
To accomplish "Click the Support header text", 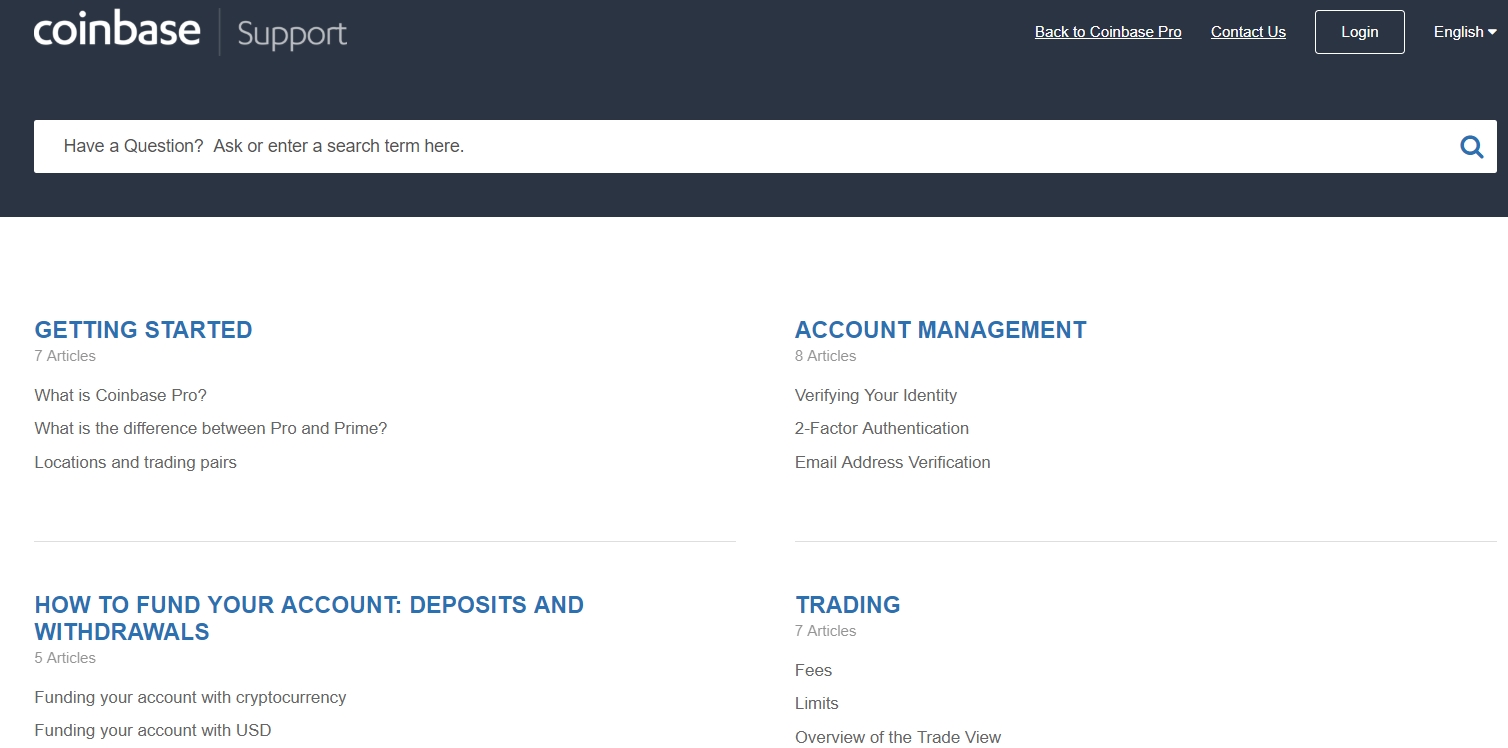I will point(292,35).
